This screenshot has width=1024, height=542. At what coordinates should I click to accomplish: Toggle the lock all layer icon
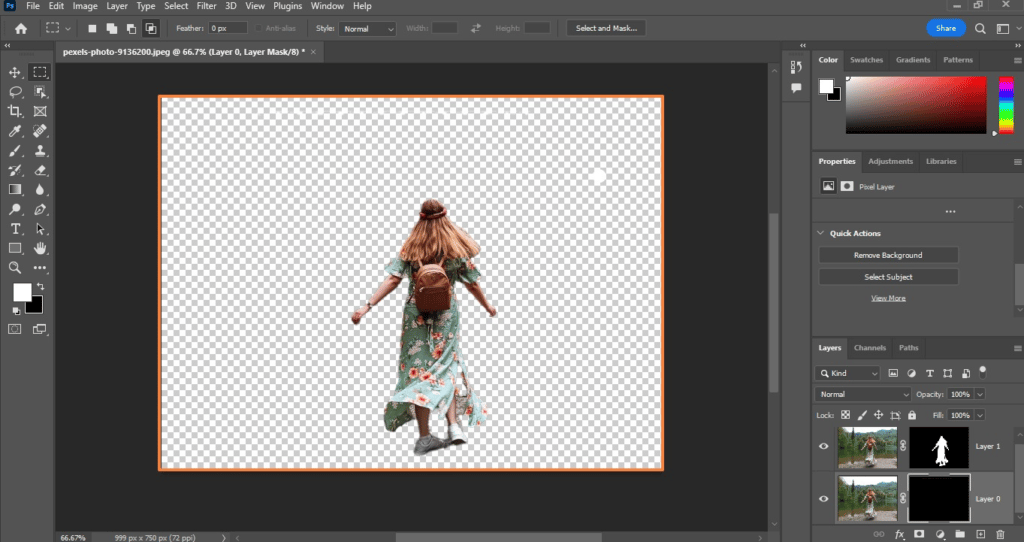[910, 415]
